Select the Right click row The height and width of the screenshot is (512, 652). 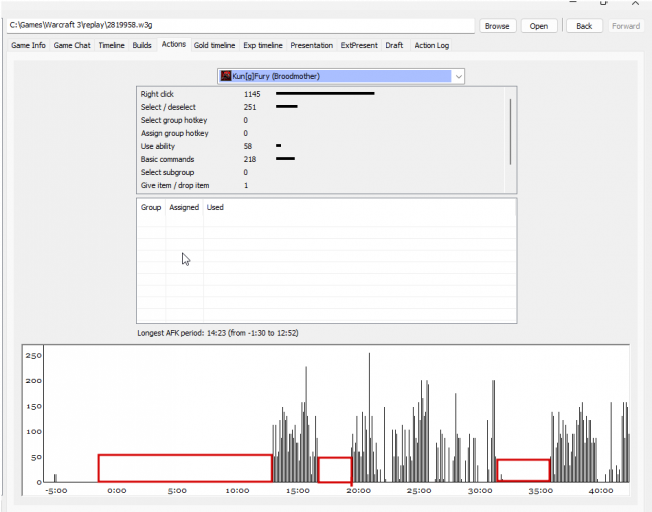[x=320, y=94]
